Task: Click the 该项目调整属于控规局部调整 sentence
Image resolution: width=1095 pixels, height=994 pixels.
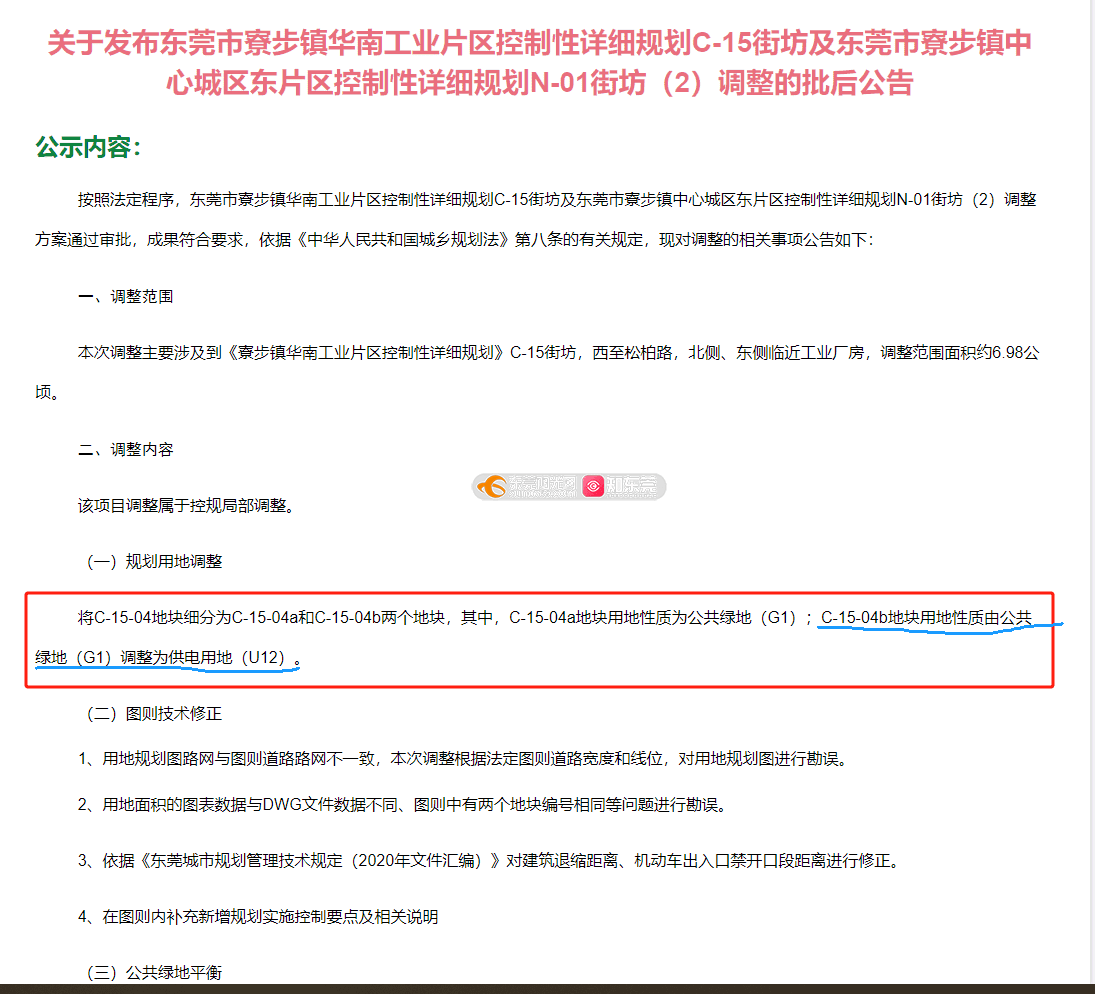Action: tap(186, 505)
